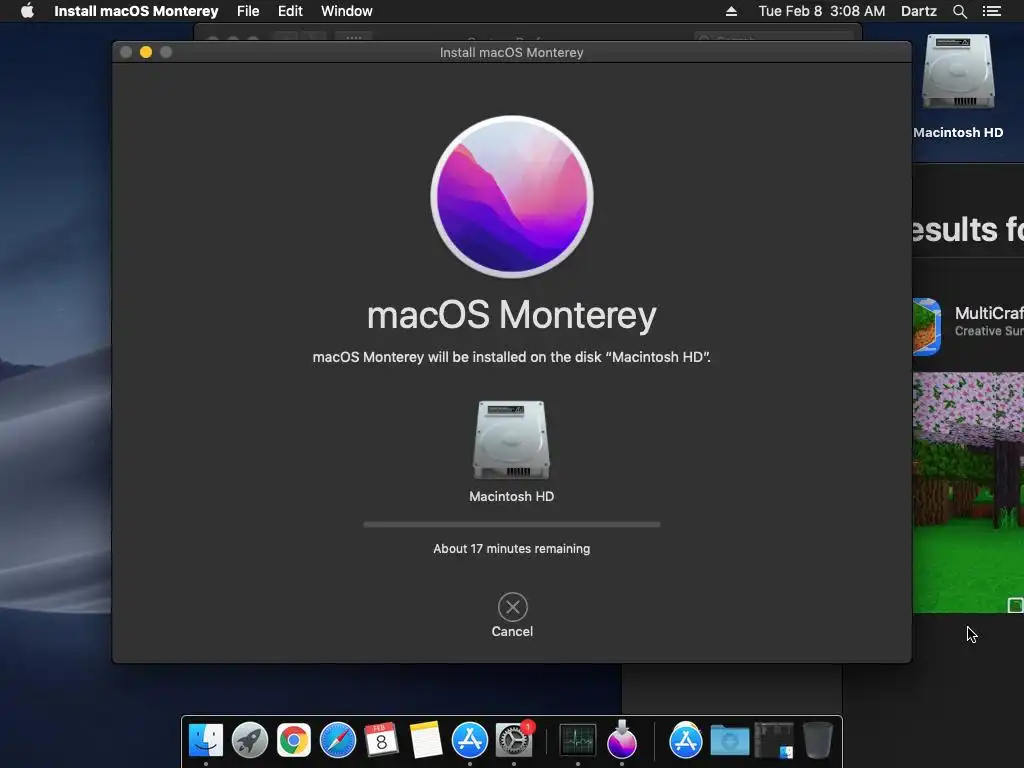
Task: Minimize the installer with the yellow button
Action: click(146, 52)
